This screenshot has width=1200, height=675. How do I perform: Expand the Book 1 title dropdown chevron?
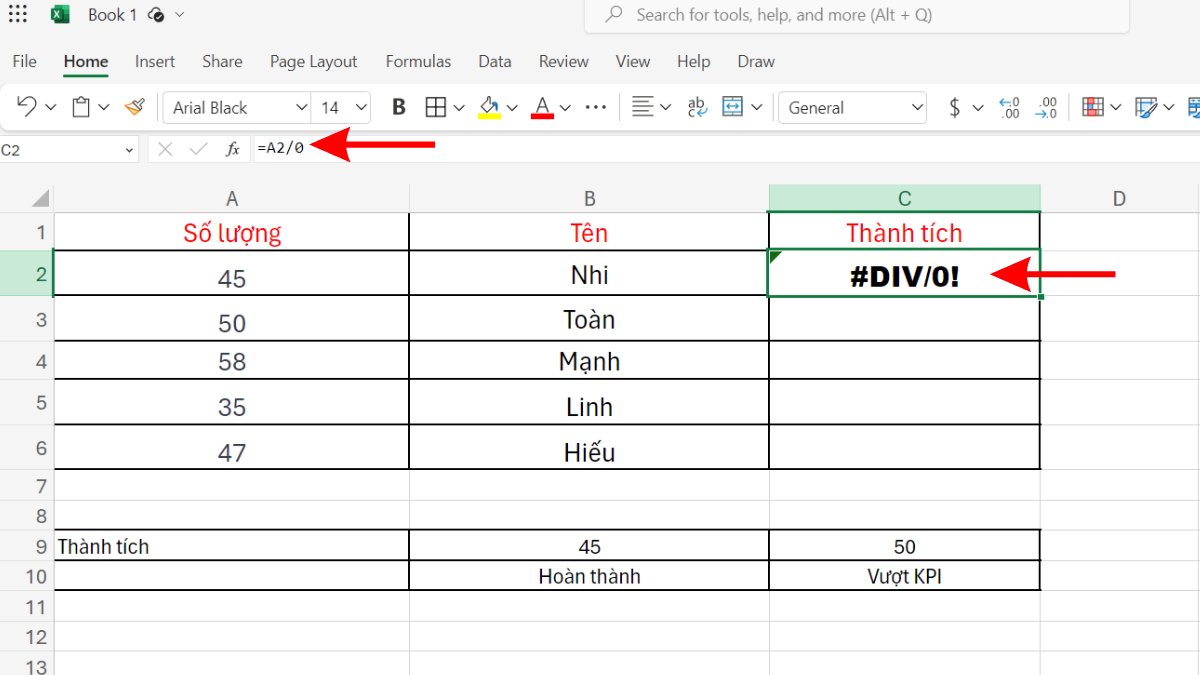point(180,15)
